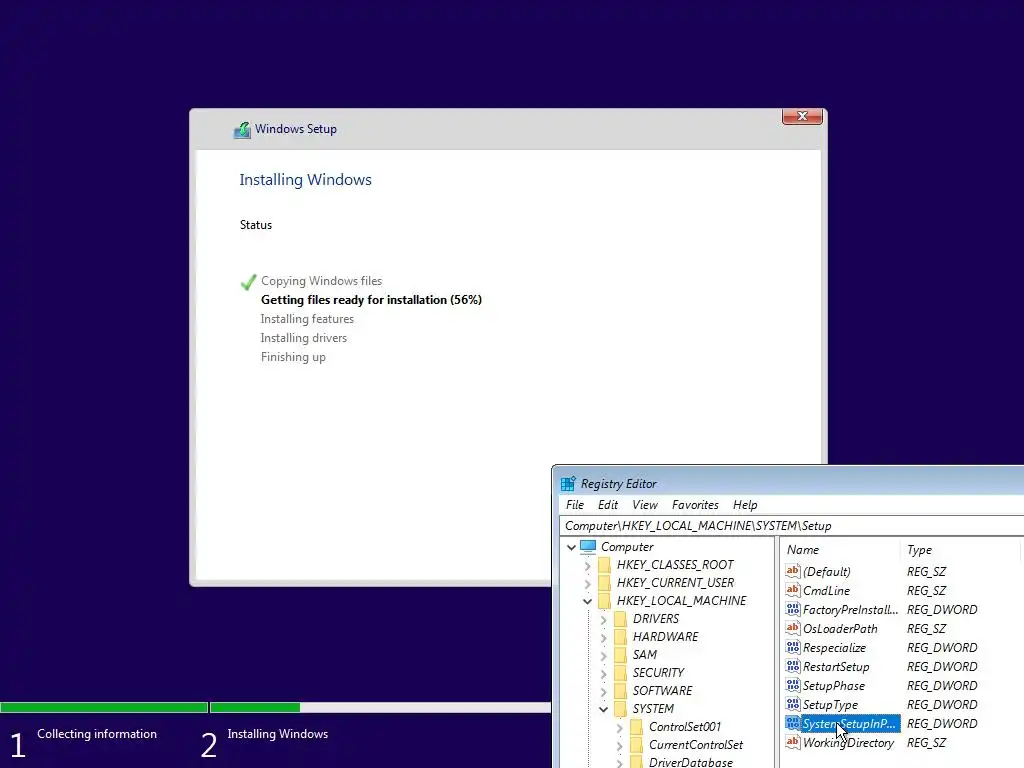Click the RestartSetup DWORD value icon
The height and width of the screenshot is (768, 1024).
(793, 666)
